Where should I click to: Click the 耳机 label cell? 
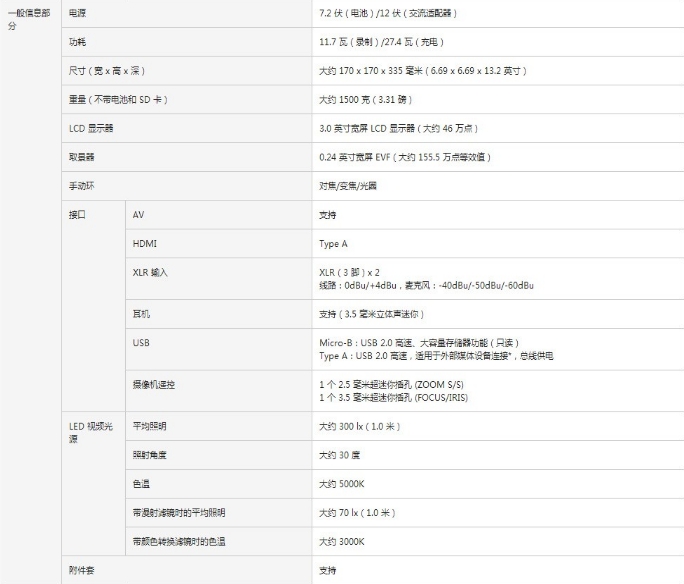tap(141, 314)
